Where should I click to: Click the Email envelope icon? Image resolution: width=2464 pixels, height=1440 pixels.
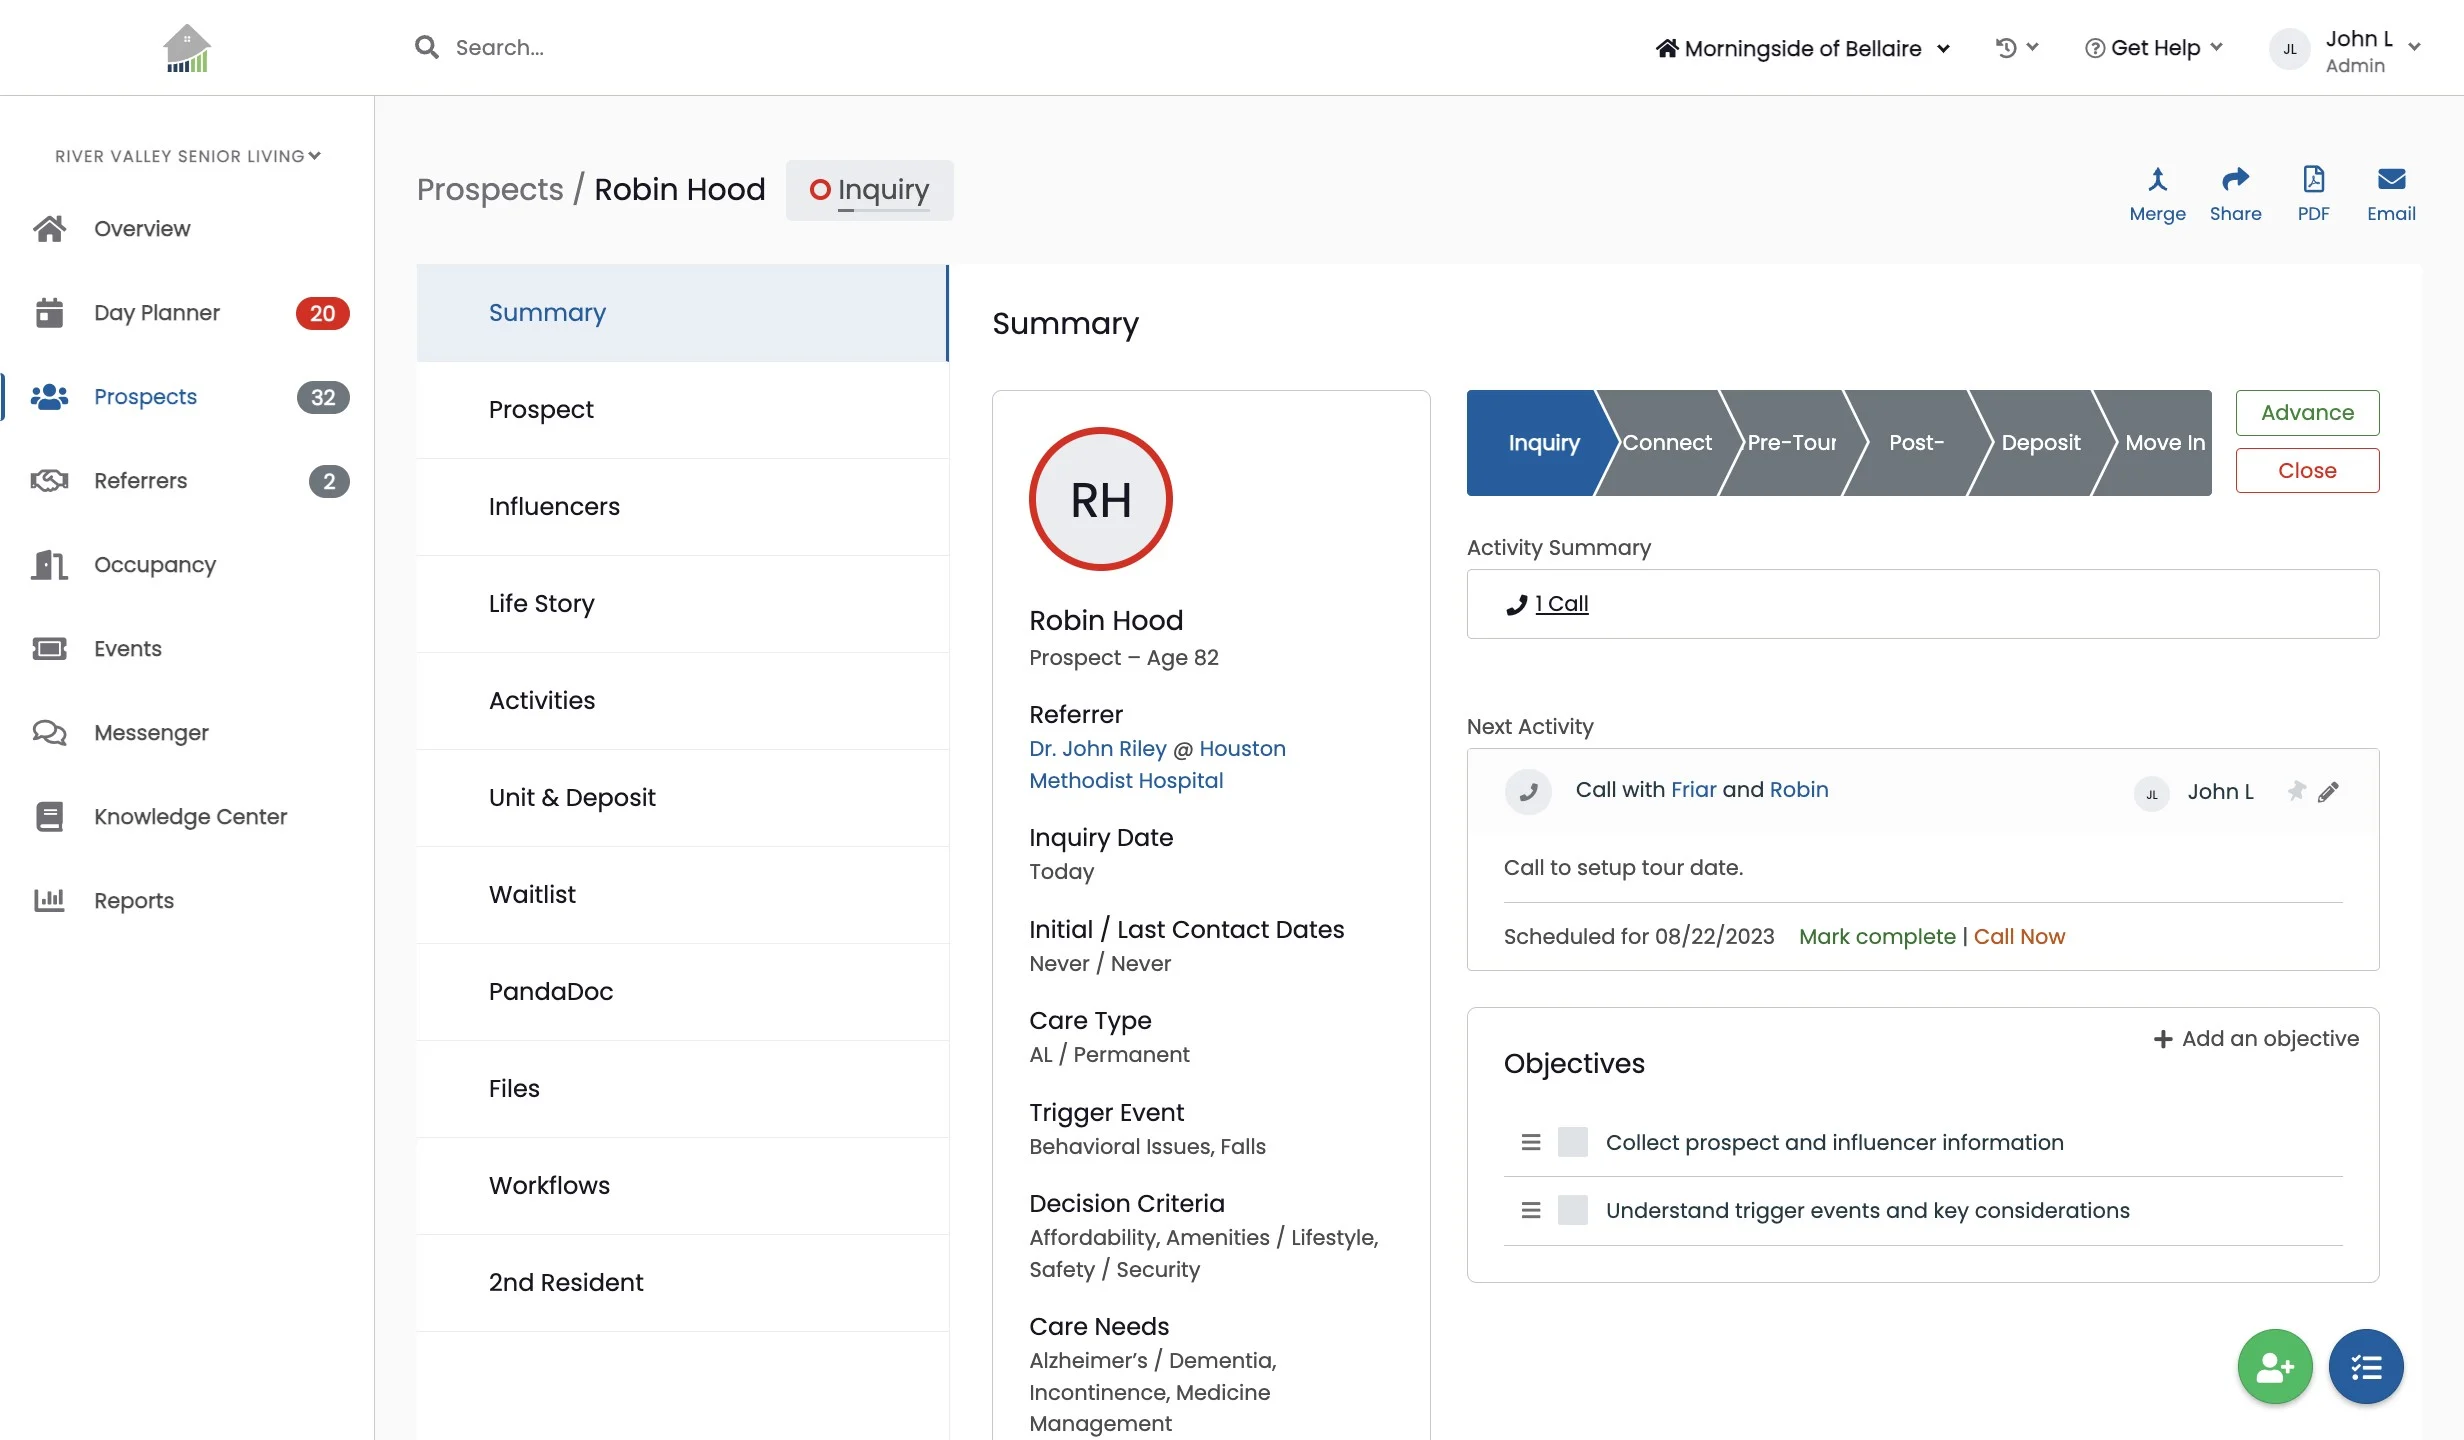pos(2391,181)
